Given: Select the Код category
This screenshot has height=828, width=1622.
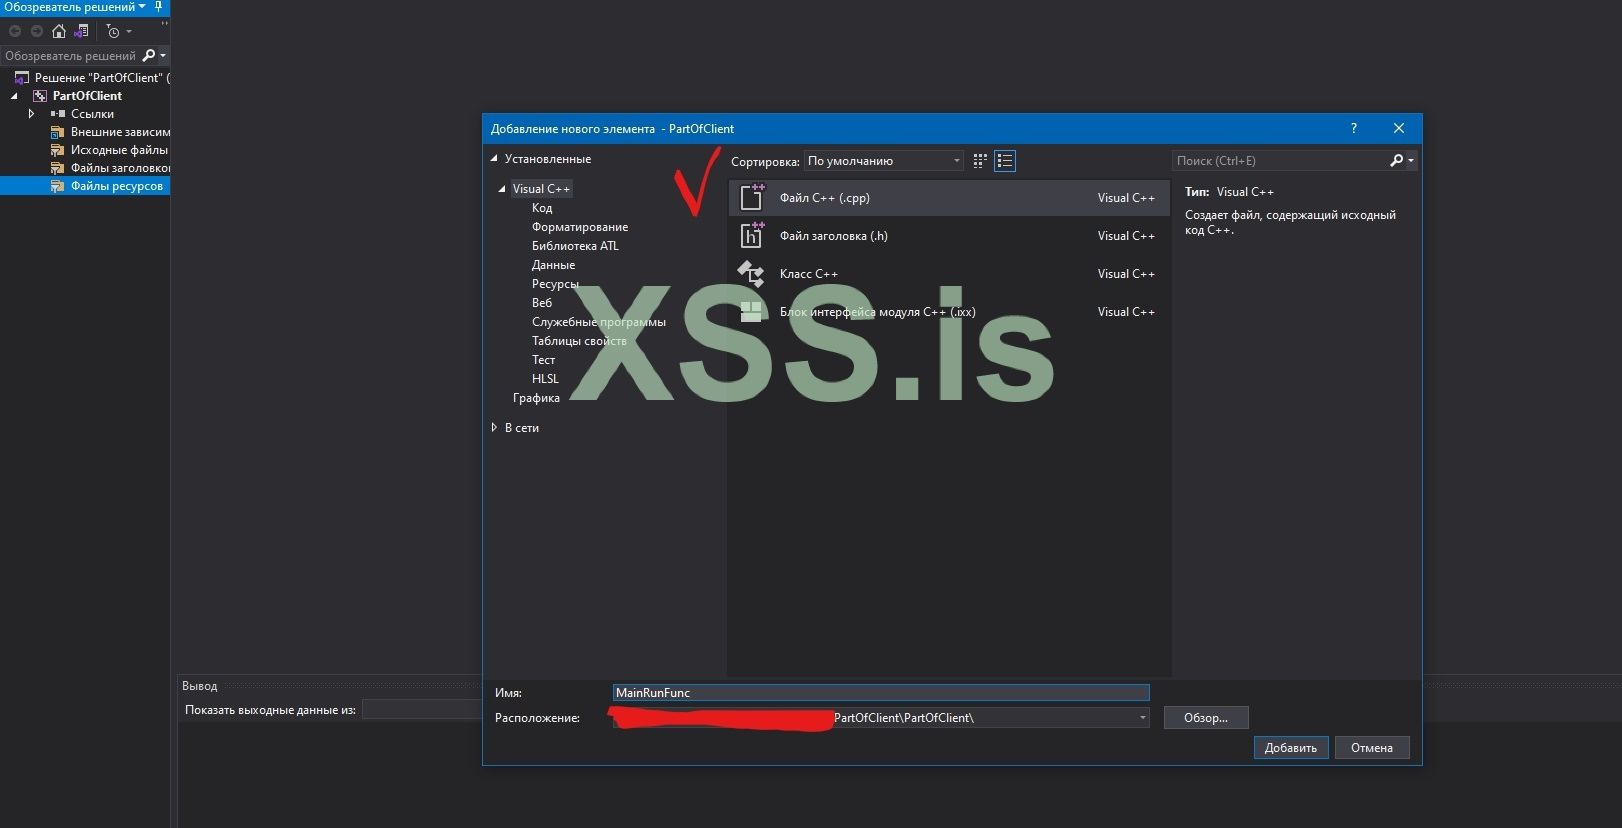Looking at the screenshot, I should pyautogui.click(x=542, y=208).
